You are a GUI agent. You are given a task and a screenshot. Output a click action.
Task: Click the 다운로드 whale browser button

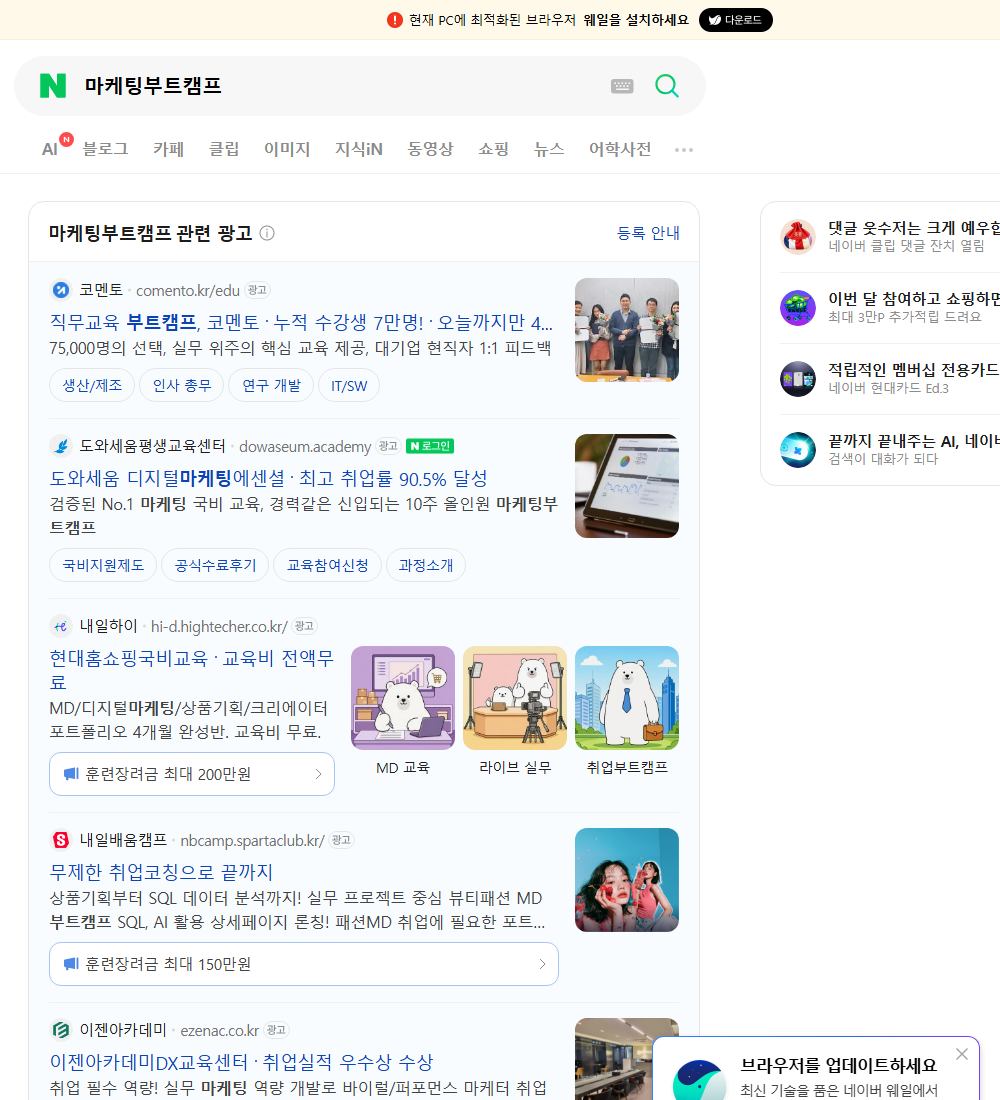point(735,20)
